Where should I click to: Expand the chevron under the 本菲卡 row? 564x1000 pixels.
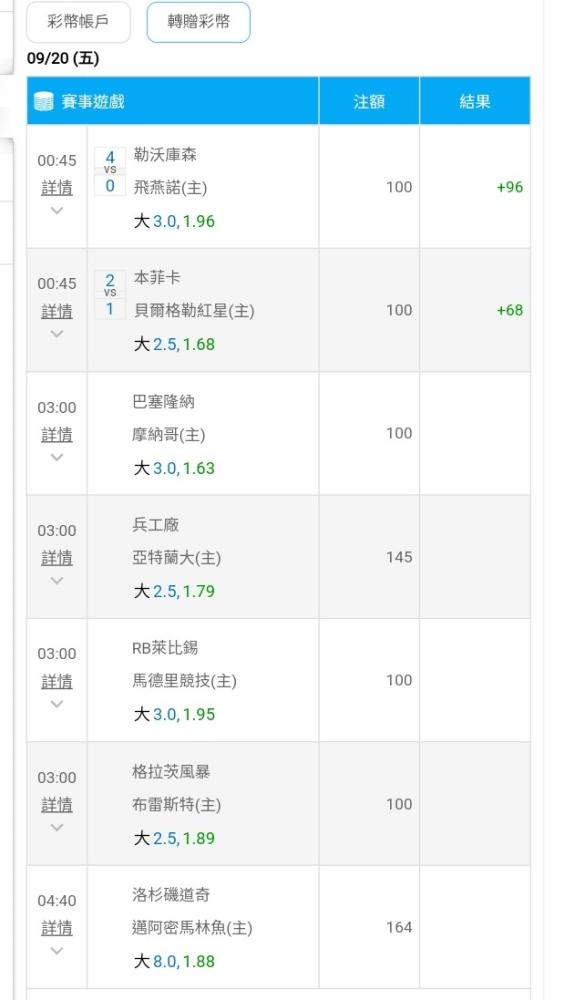pyautogui.click(x=57, y=334)
